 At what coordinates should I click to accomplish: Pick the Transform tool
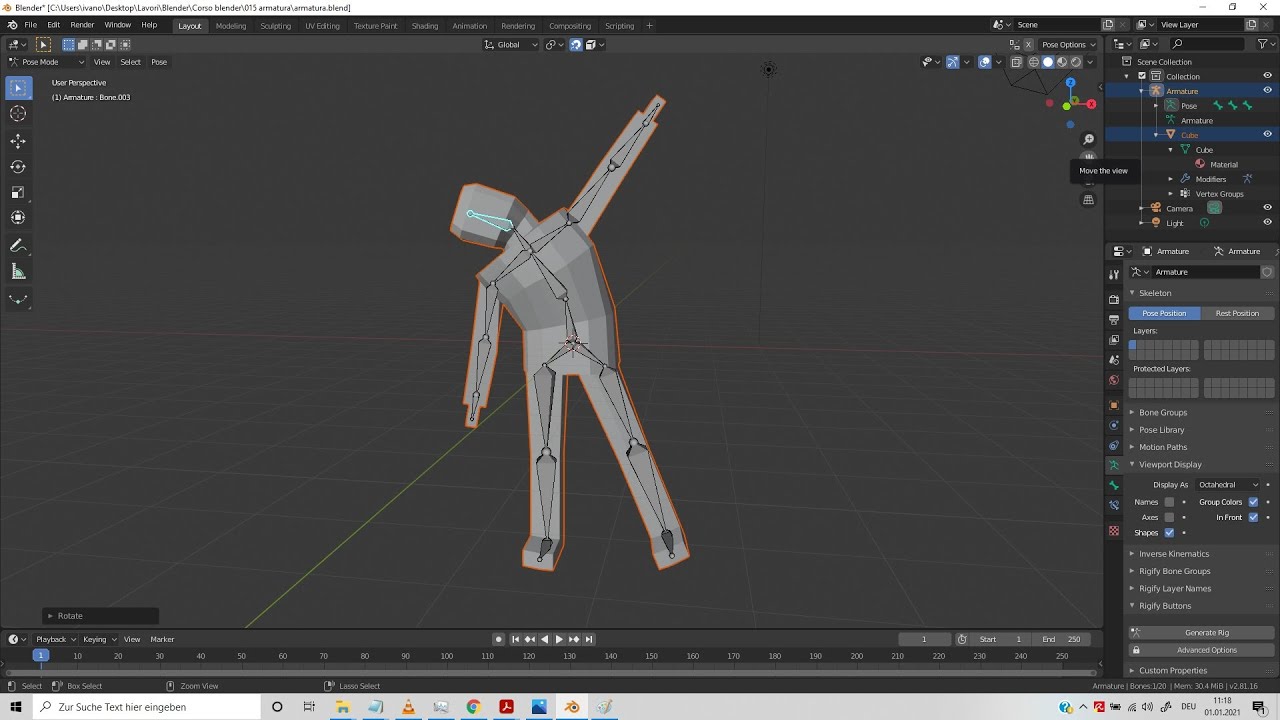tap(18, 217)
